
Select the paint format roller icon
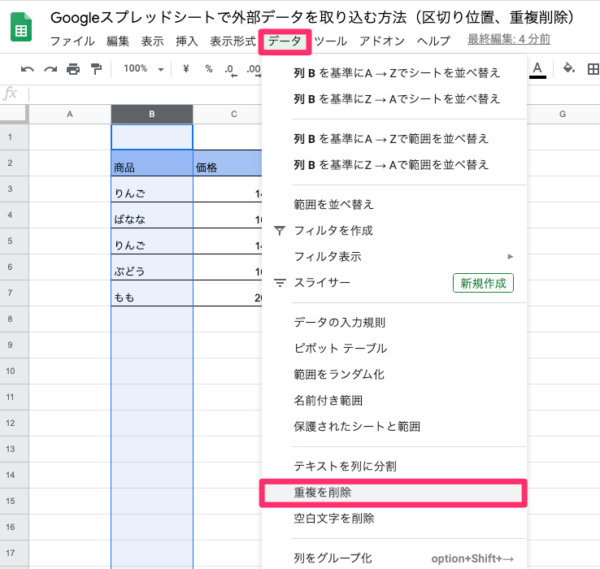click(x=95, y=69)
